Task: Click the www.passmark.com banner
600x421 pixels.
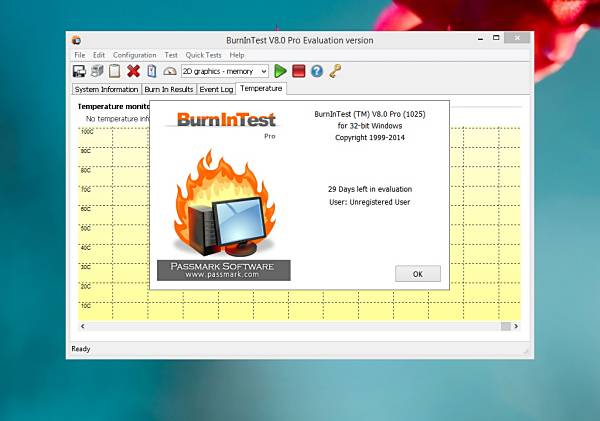Action: (x=224, y=270)
